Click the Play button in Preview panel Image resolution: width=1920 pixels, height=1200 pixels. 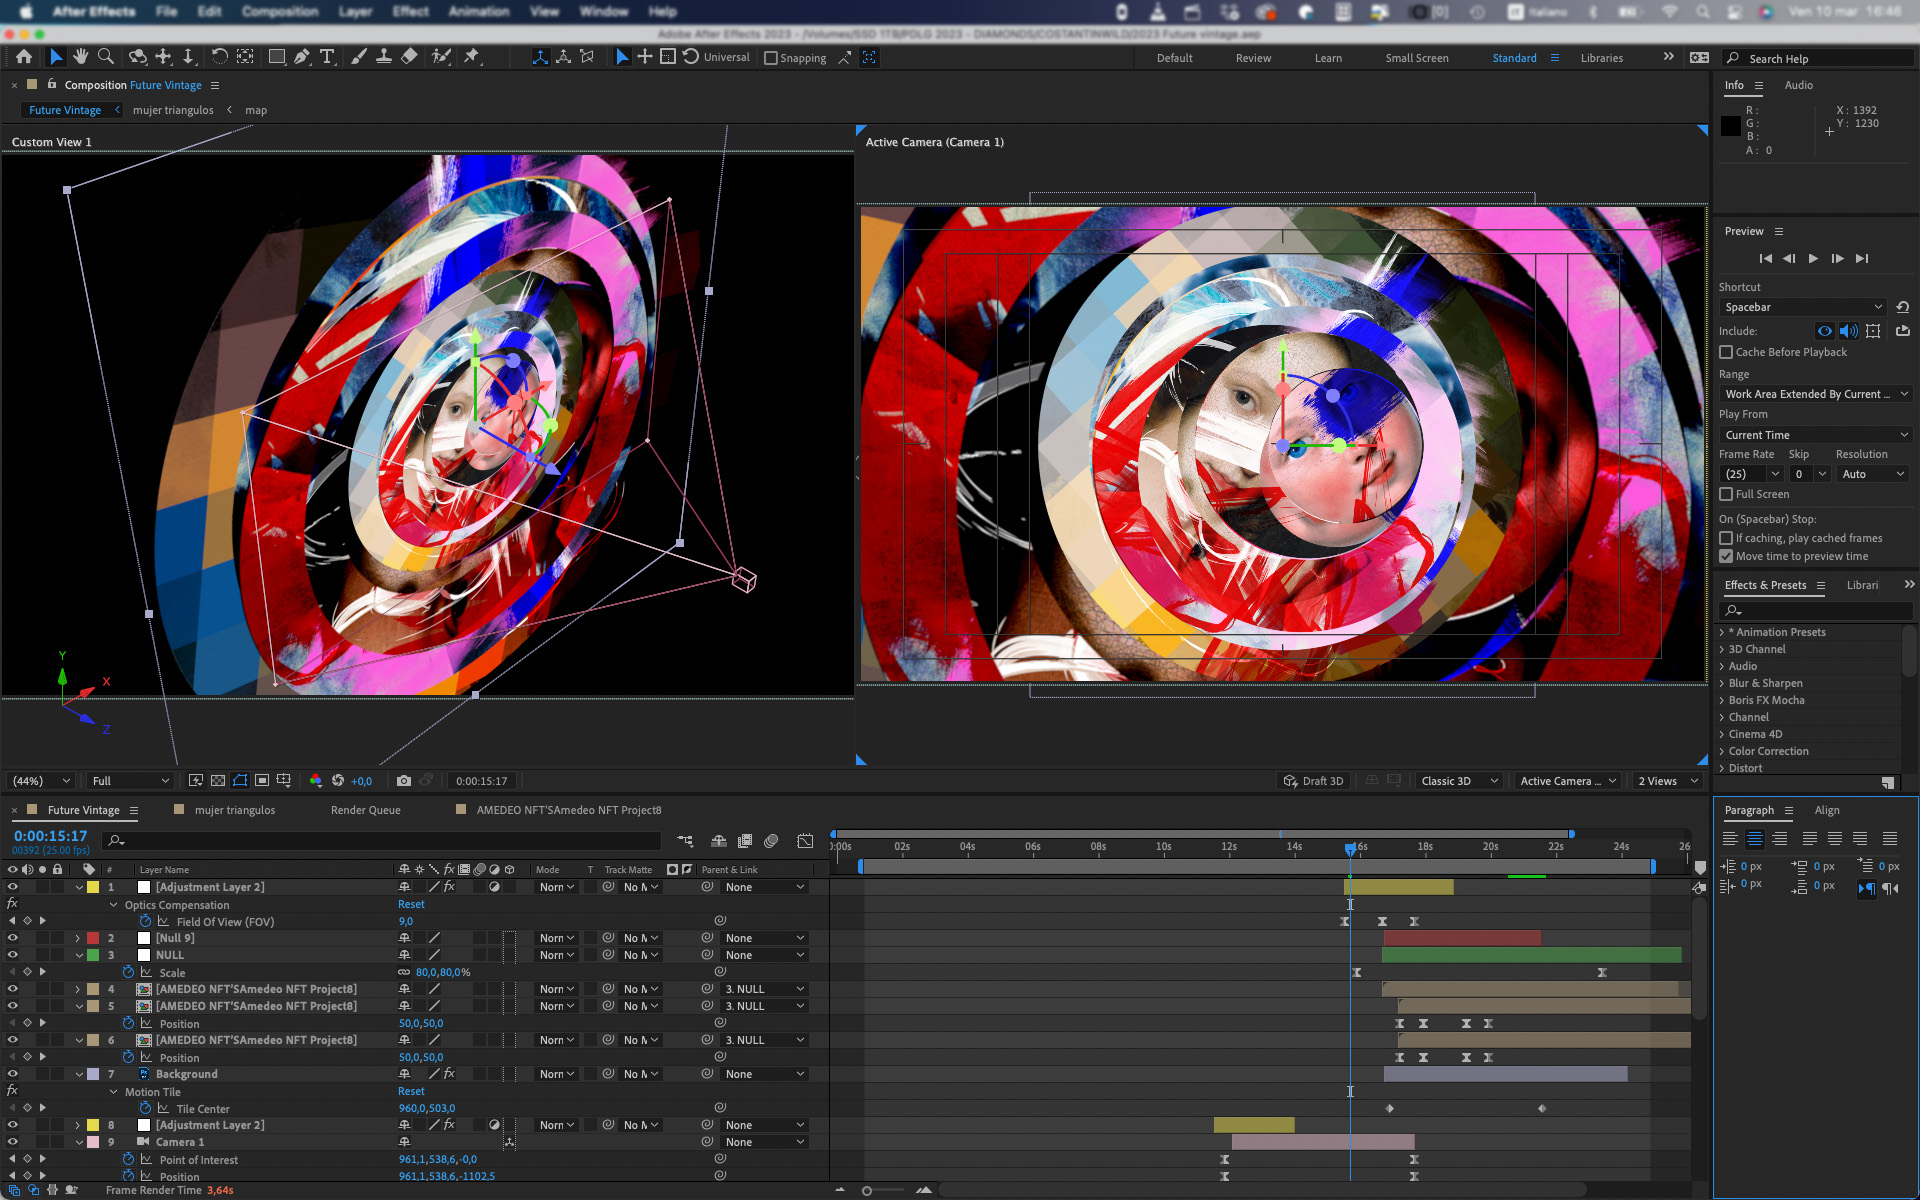click(1813, 259)
